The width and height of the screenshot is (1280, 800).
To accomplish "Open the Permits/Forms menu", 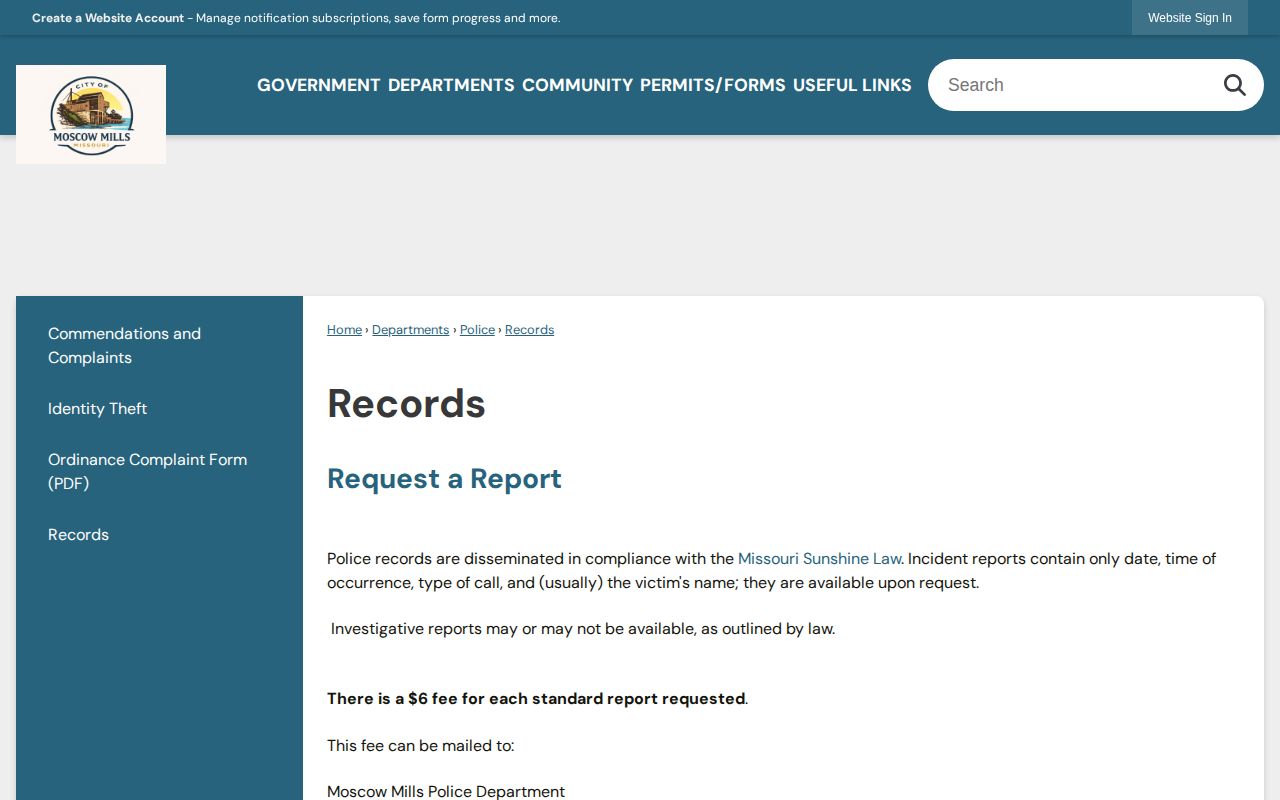I will [x=713, y=85].
